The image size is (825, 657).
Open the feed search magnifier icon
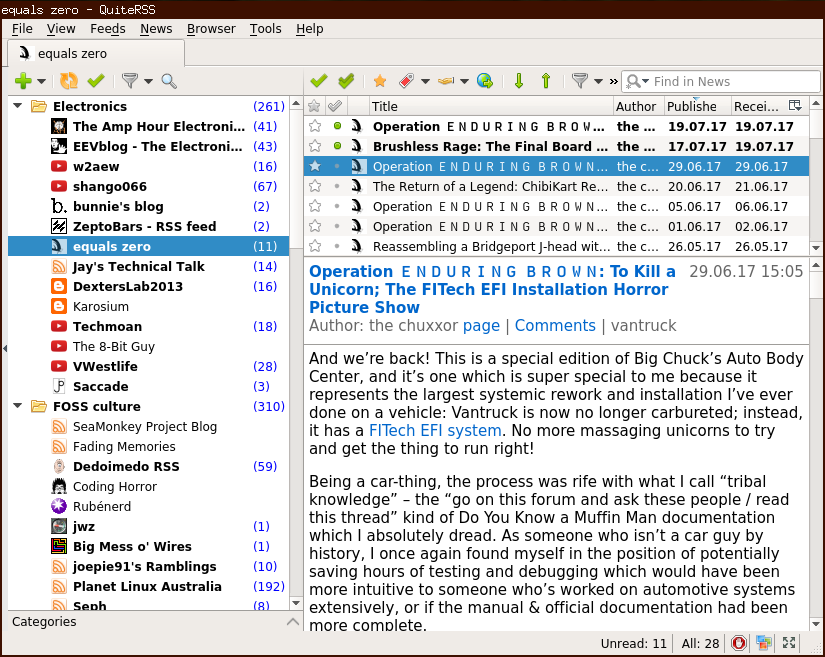click(169, 81)
